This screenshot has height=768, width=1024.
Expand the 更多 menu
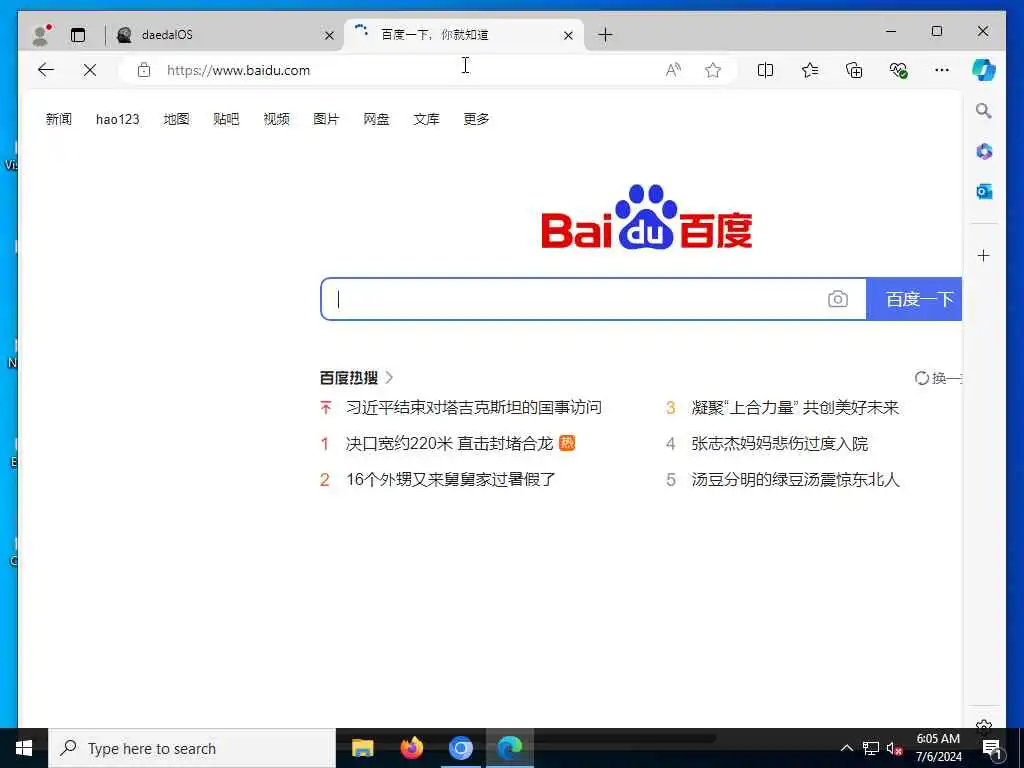tap(476, 119)
